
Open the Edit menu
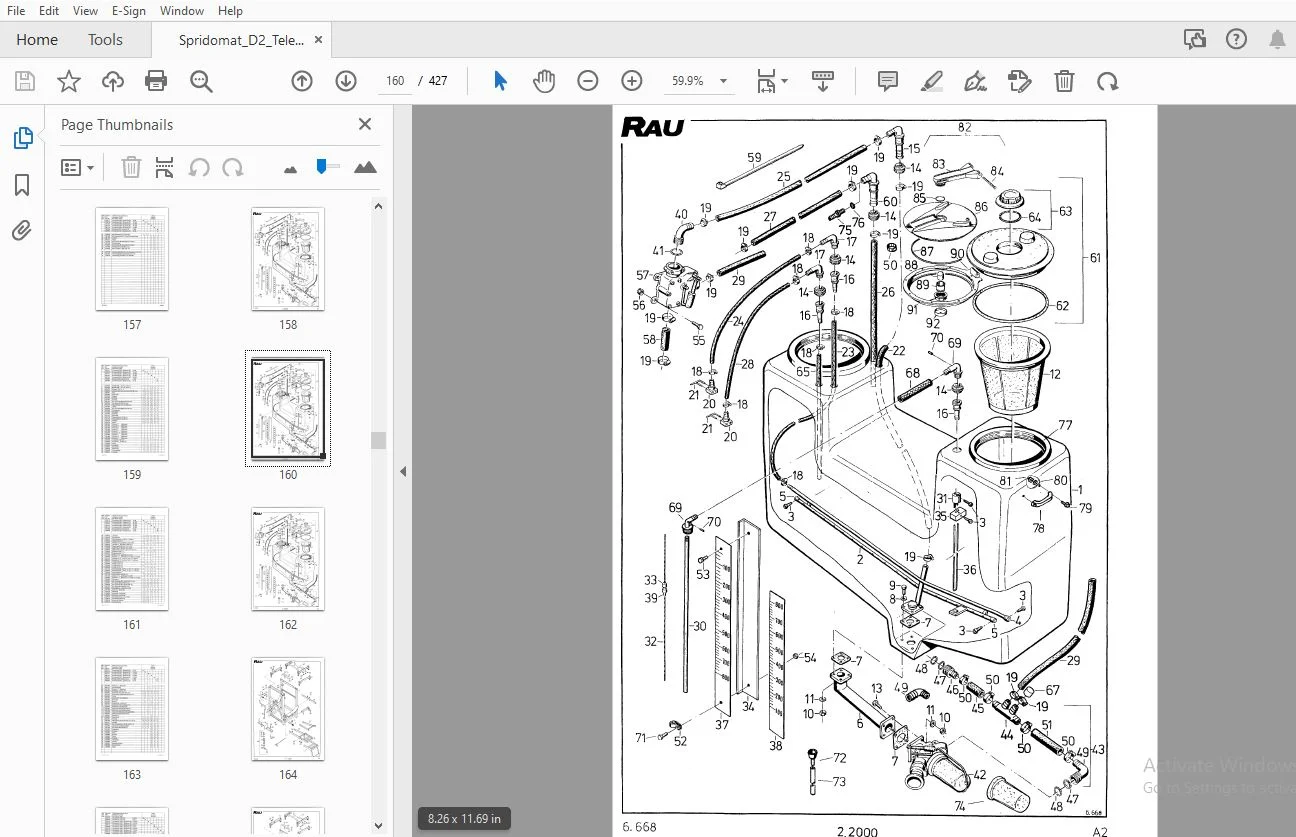pos(49,10)
